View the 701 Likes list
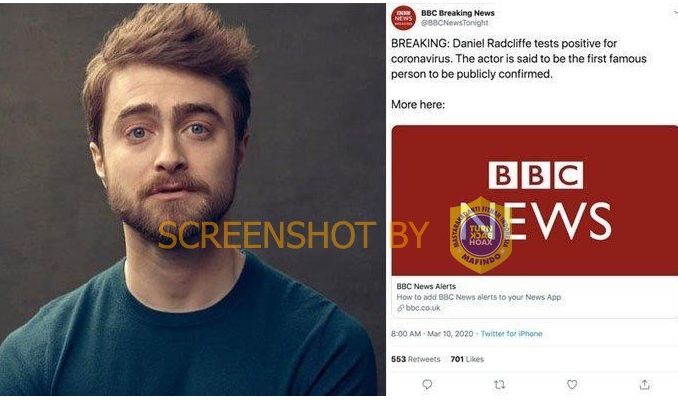This screenshot has width=678, height=400. point(467,359)
